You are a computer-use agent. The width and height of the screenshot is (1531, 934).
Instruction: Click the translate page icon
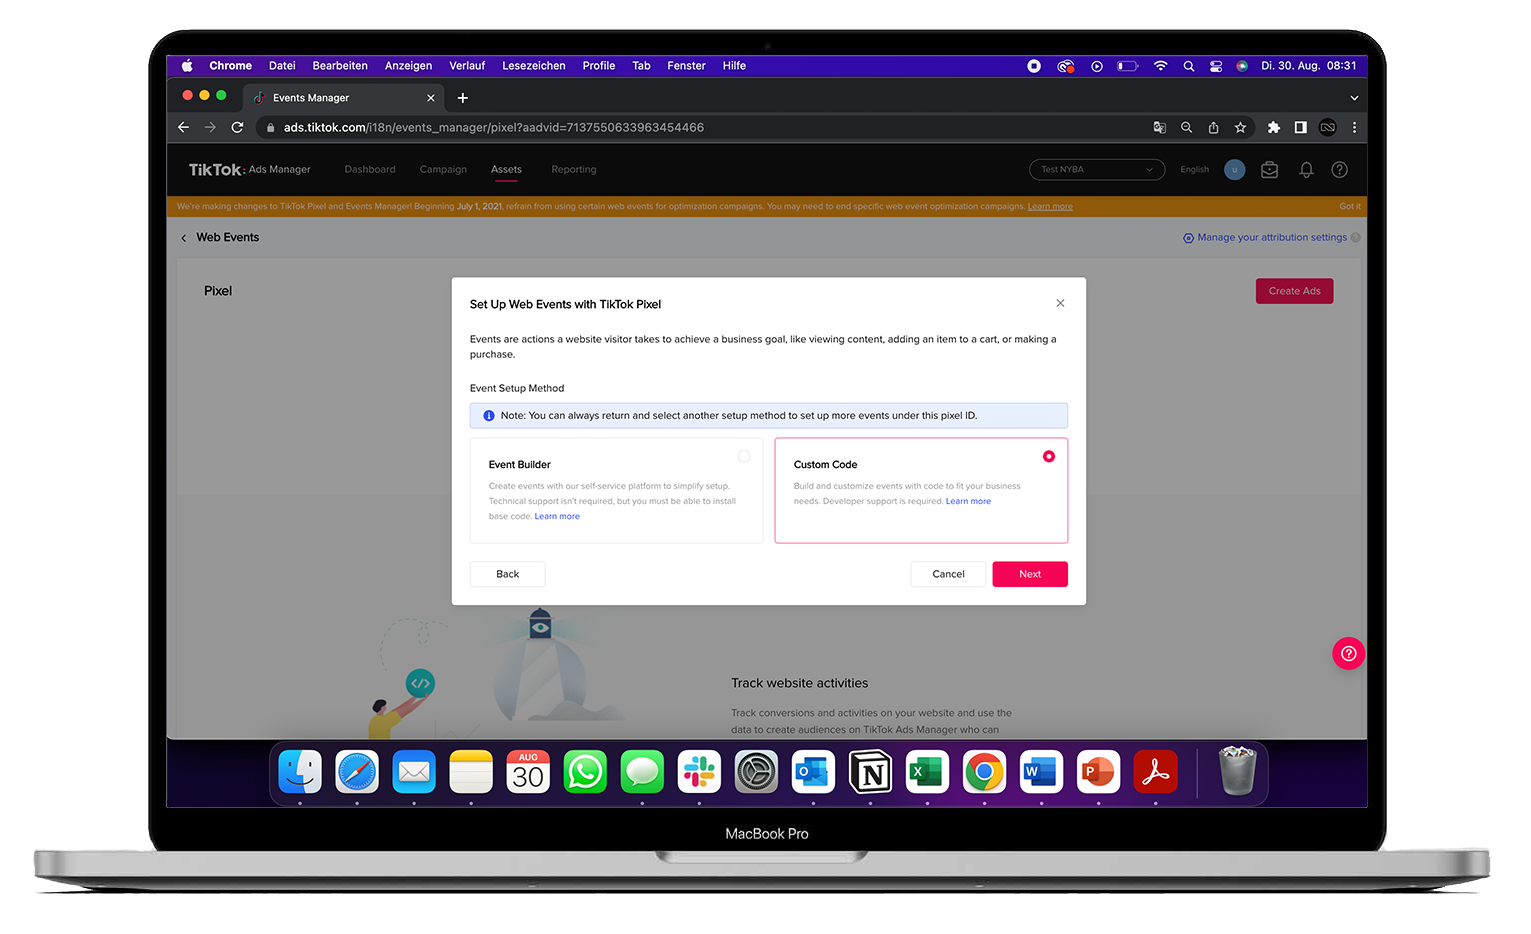pos(1159,127)
